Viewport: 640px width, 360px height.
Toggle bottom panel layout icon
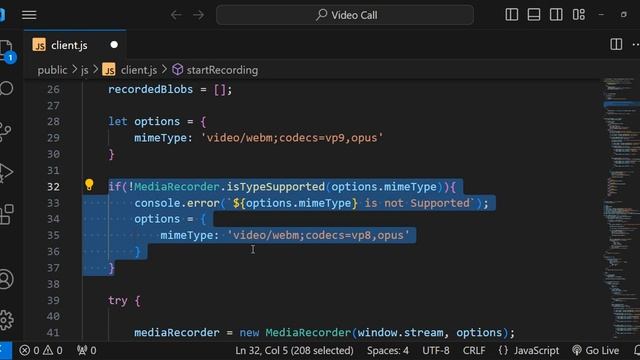pyautogui.click(x=534, y=15)
